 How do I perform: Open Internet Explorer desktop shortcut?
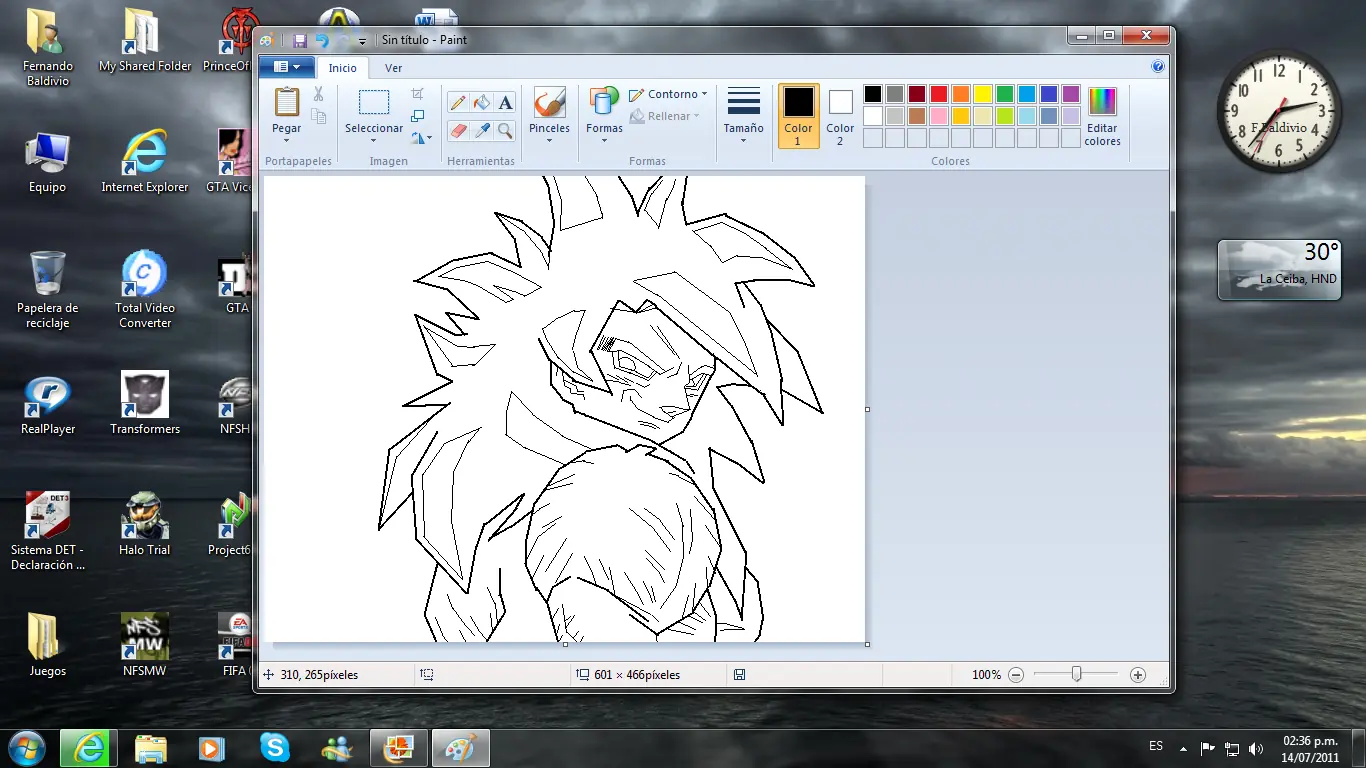tap(145, 160)
